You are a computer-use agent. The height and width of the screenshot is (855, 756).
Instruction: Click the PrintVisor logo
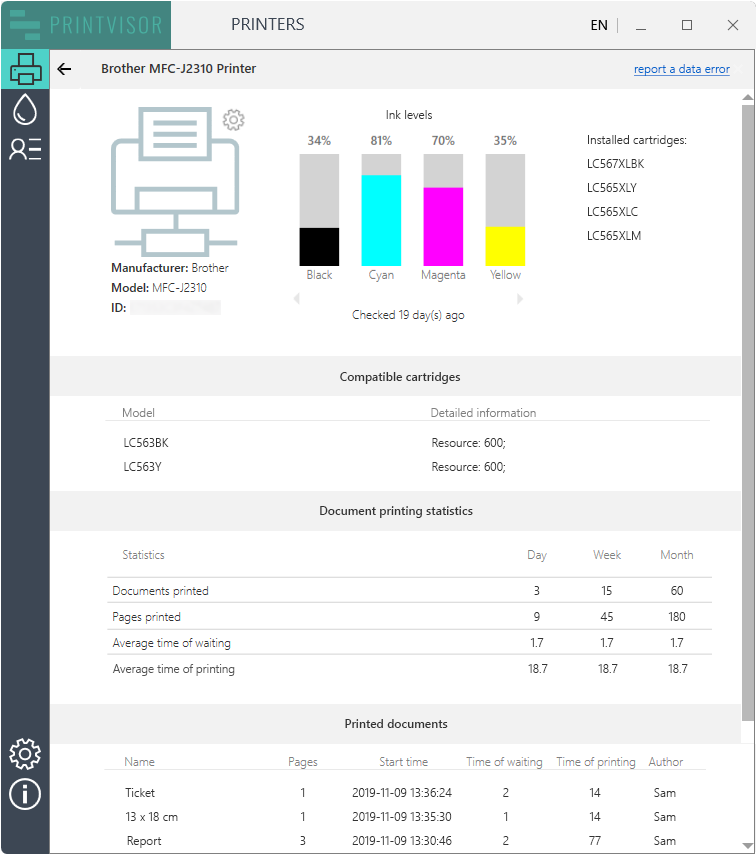coord(86,25)
